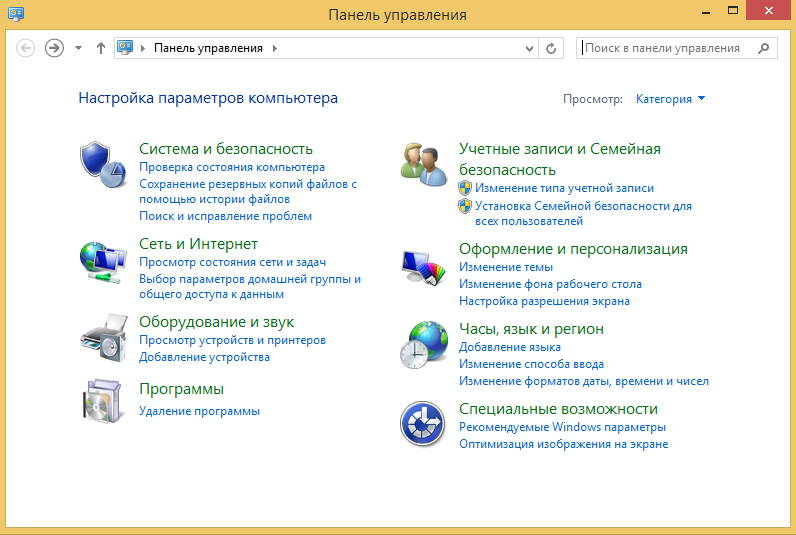This screenshot has height=535, width=796.
Task: Expand the chevron before 'Панель управления' breadcrumb
Action: (143, 48)
